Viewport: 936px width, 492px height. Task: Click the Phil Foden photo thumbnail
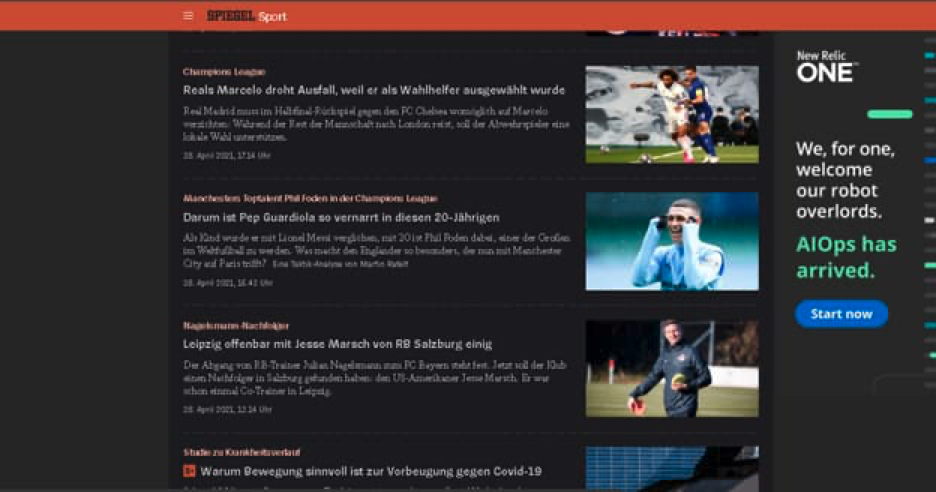[672, 241]
